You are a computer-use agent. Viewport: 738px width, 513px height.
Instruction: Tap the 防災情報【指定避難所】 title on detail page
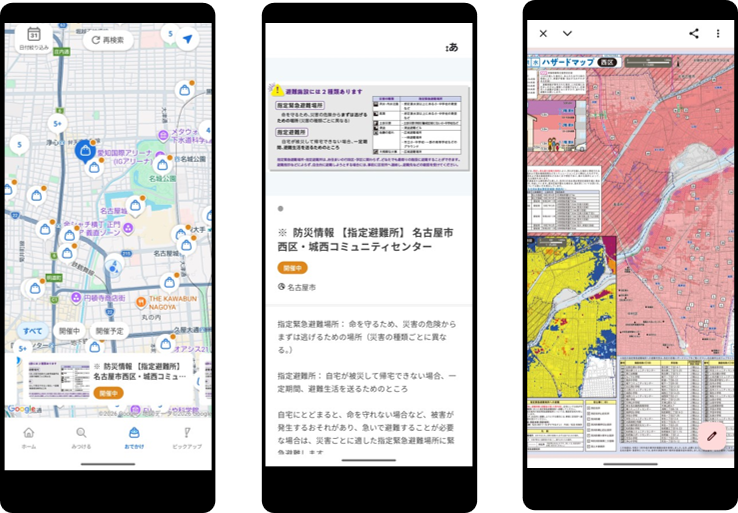click(x=366, y=240)
